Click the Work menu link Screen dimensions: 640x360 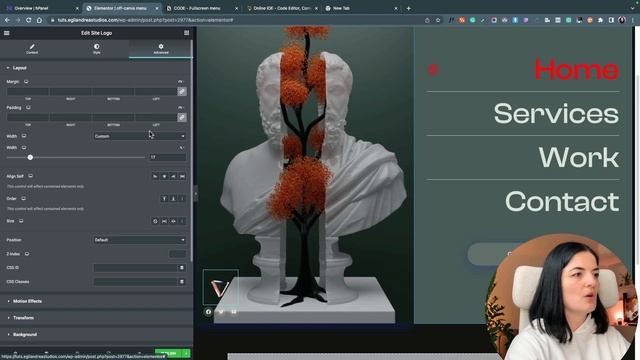click(579, 157)
